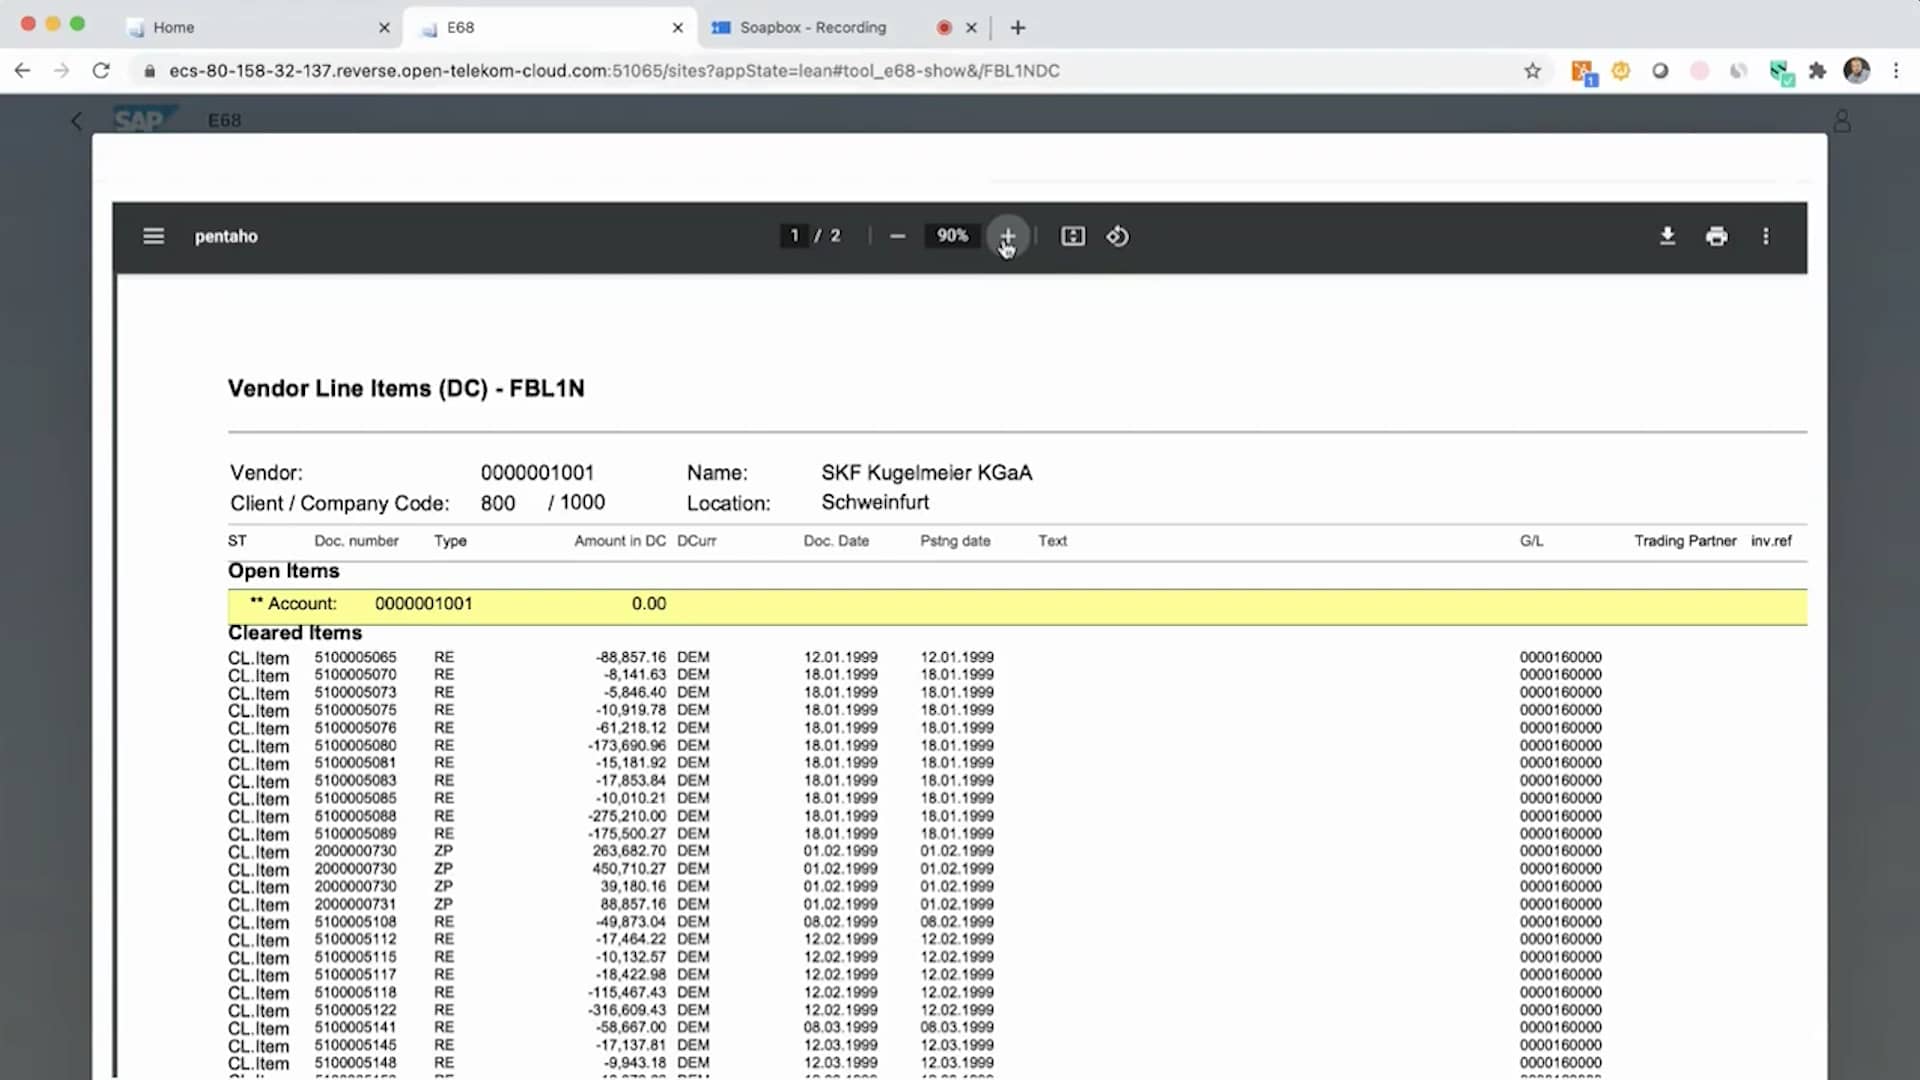Click the page number input field
Image resolution: width=1920 pixels, height=1080 pixels.
(794, 236)
